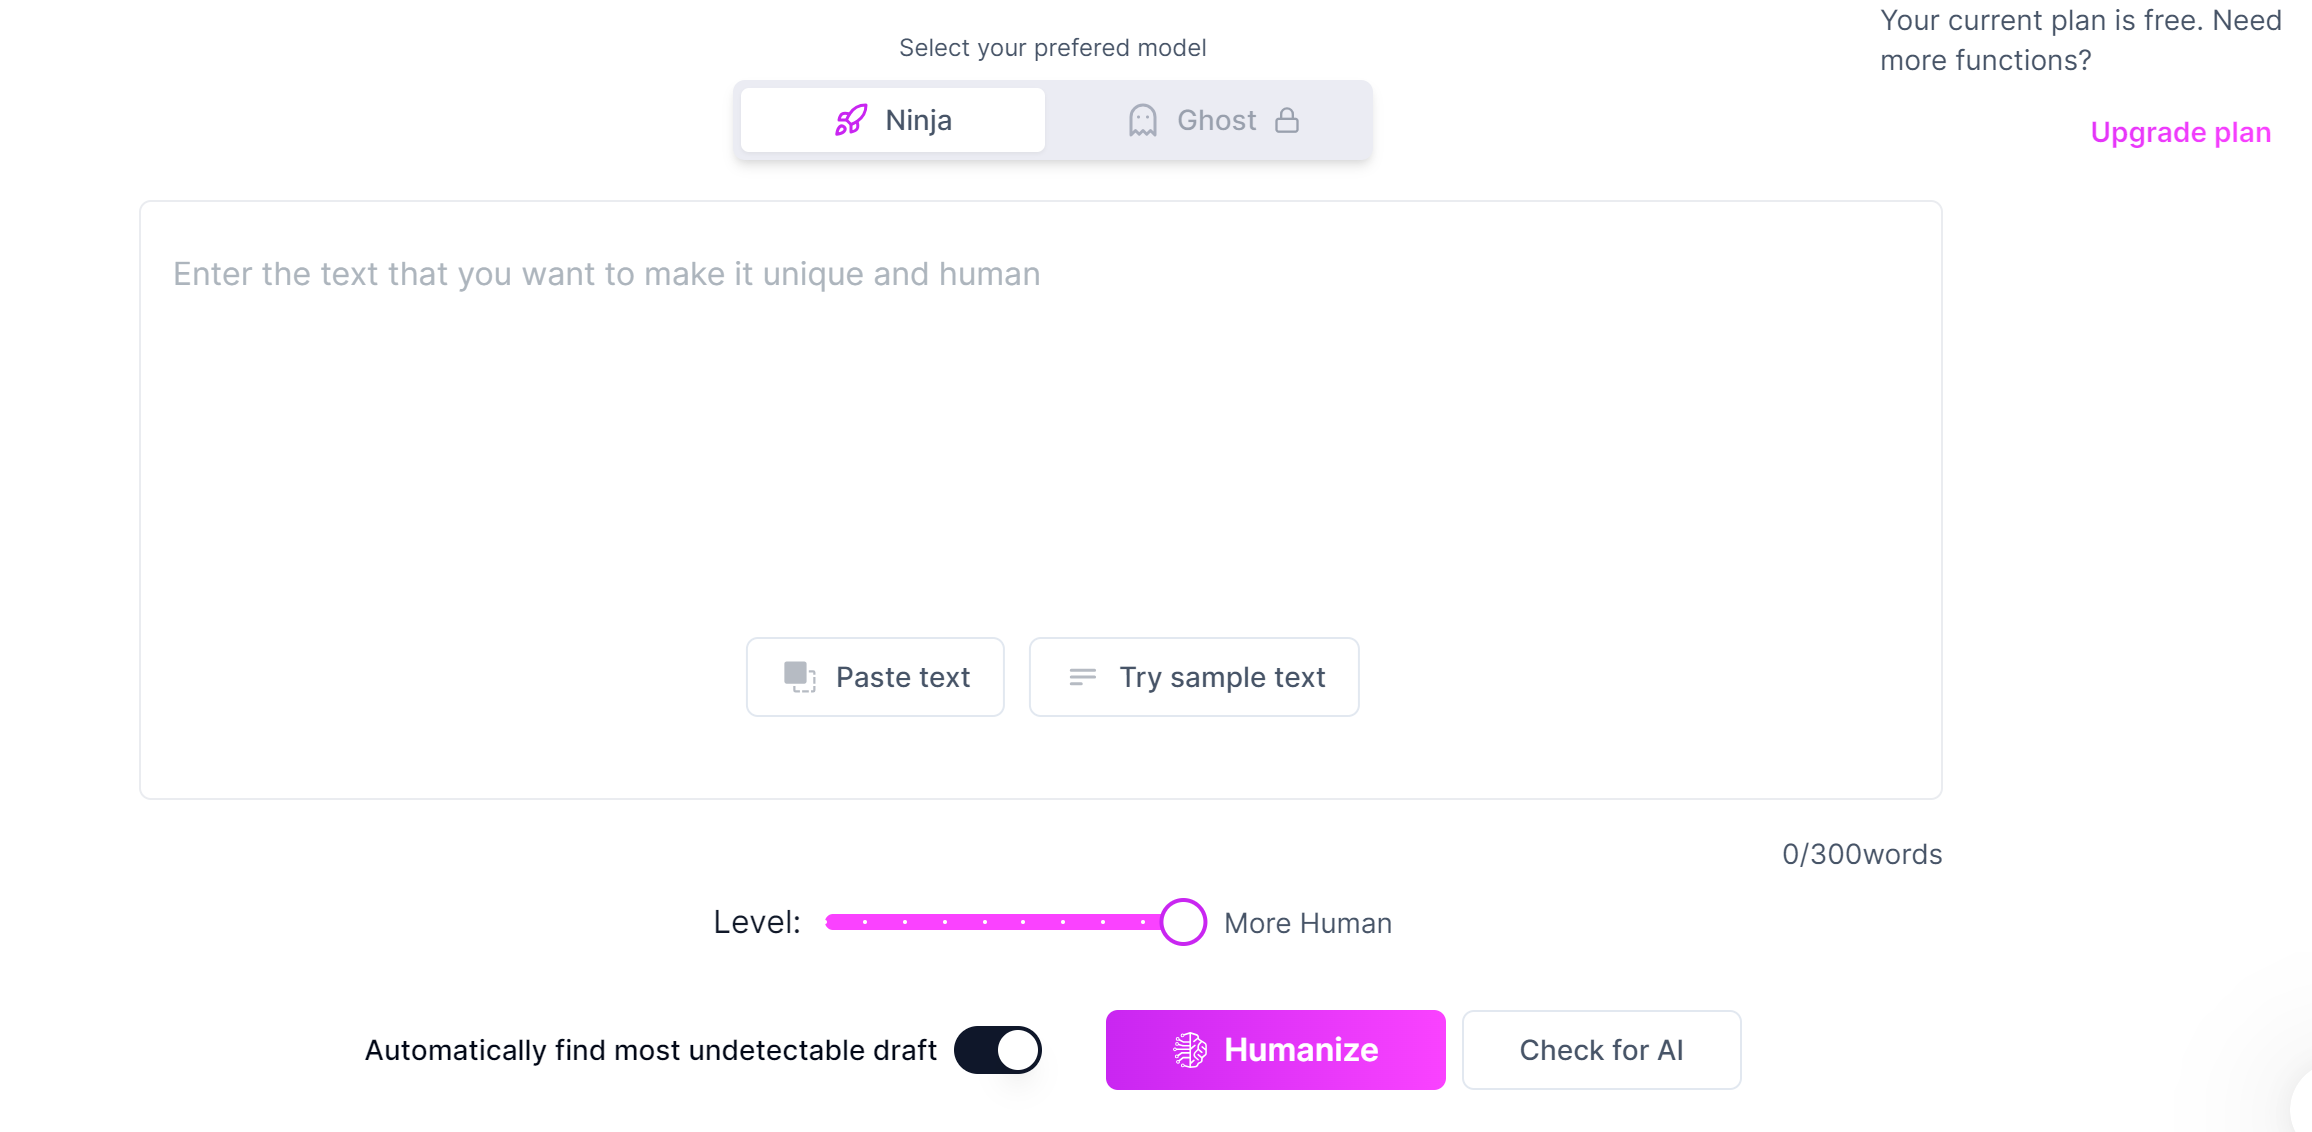The height and width of the screenshot is (1132, 2312).
Task: Select Try sample text
Action: click(x=1193, y=676)
